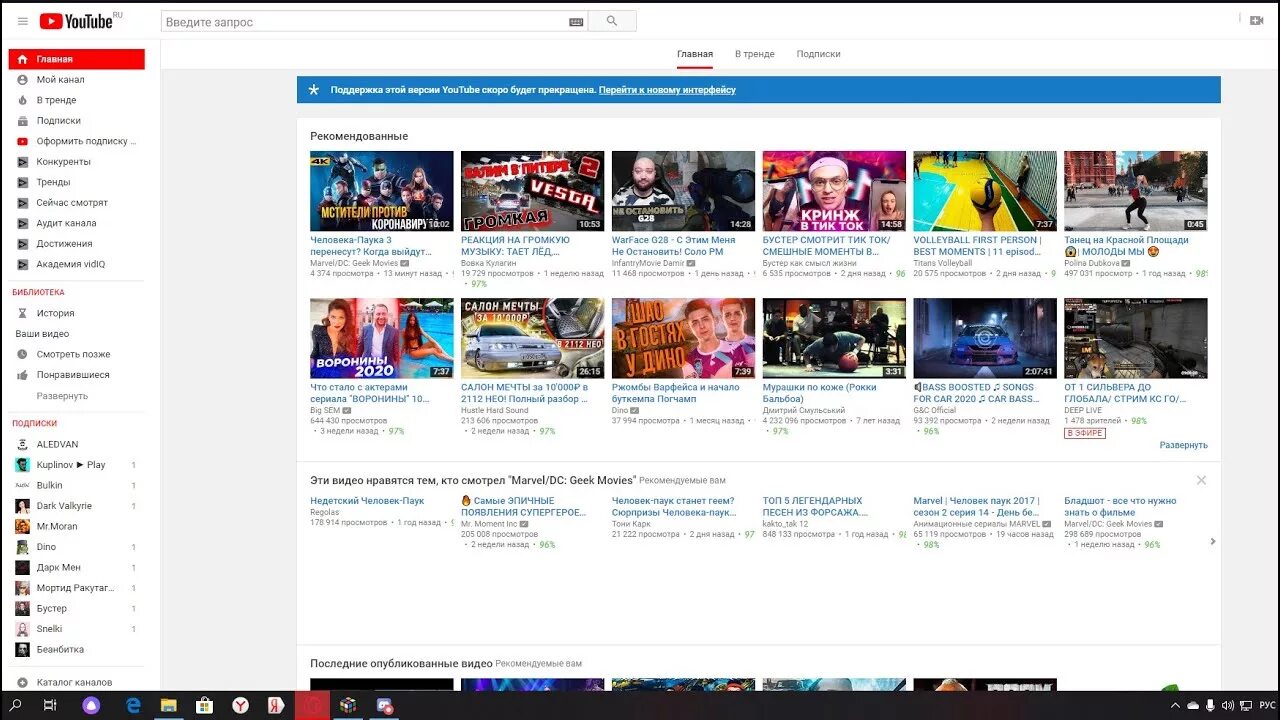Open Смотреть позже playlist
The image size is (1280, 720).
(x=76, y=354)
